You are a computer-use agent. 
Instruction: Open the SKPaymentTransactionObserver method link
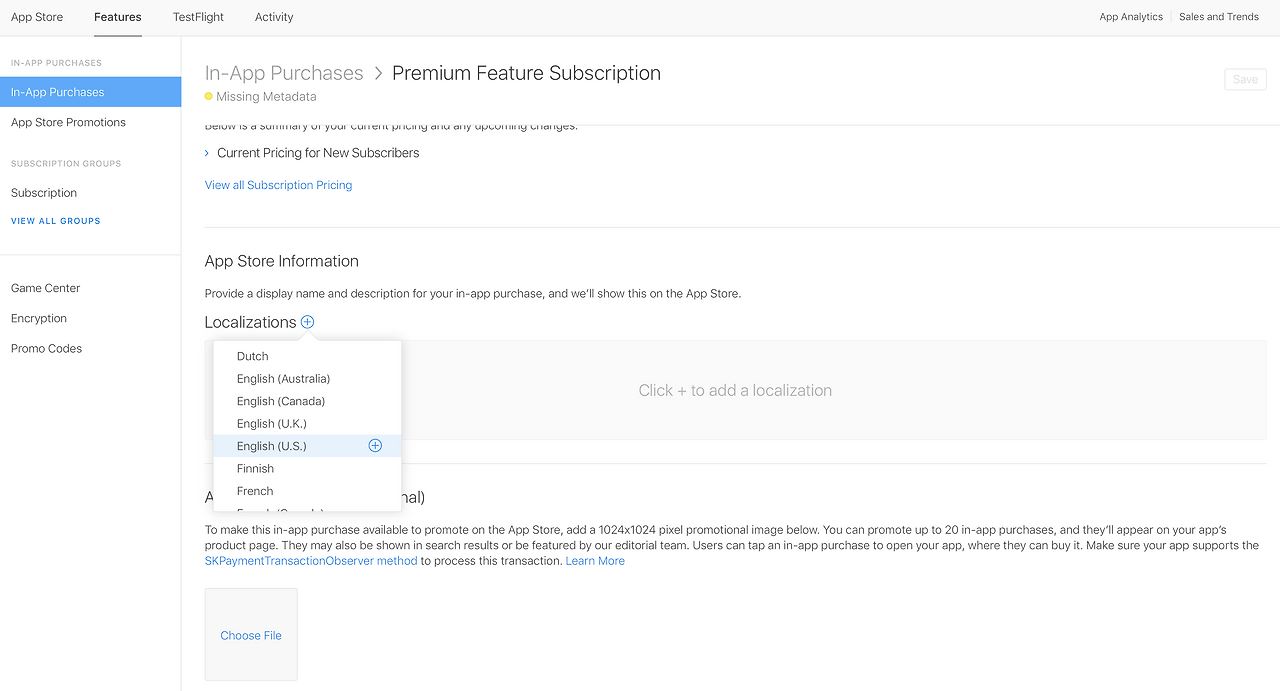311,561
